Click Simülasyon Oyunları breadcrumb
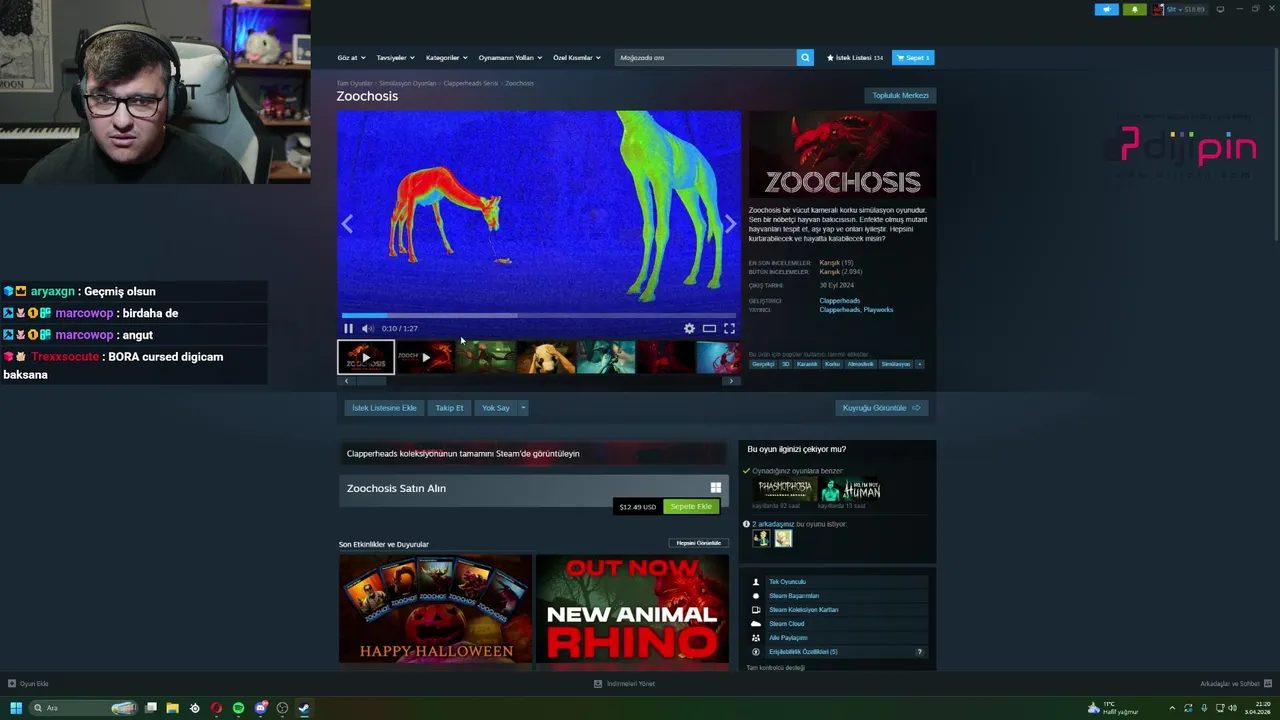1280x720 pixels. 408,83
